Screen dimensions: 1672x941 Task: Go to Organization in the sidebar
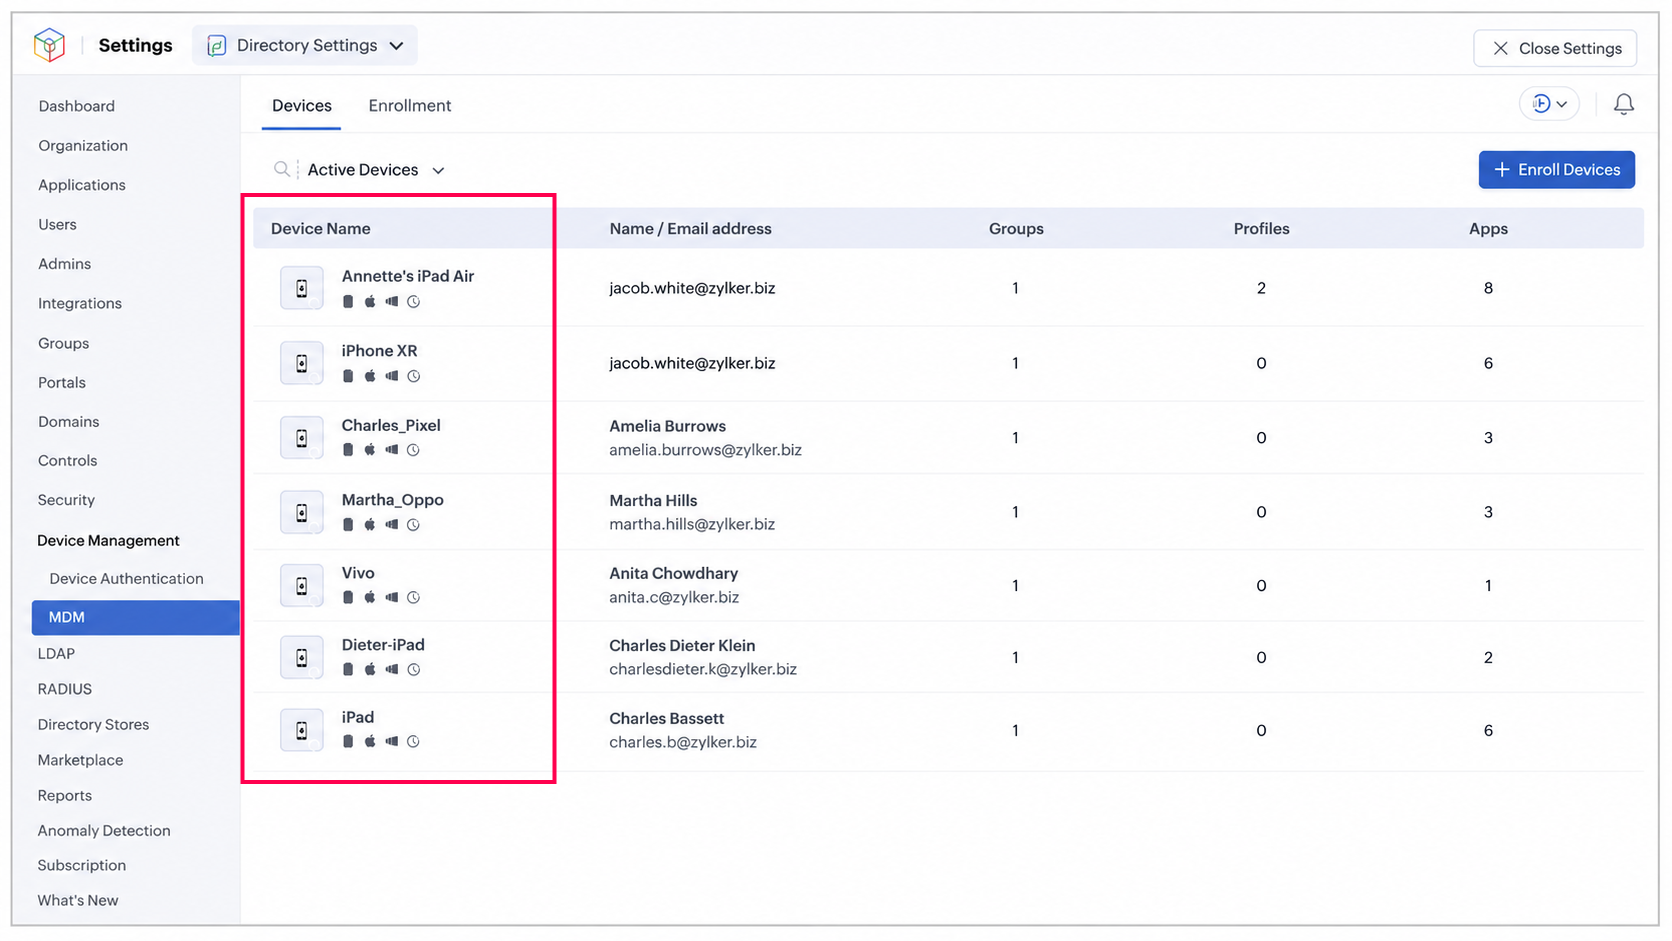pos(83,145)
